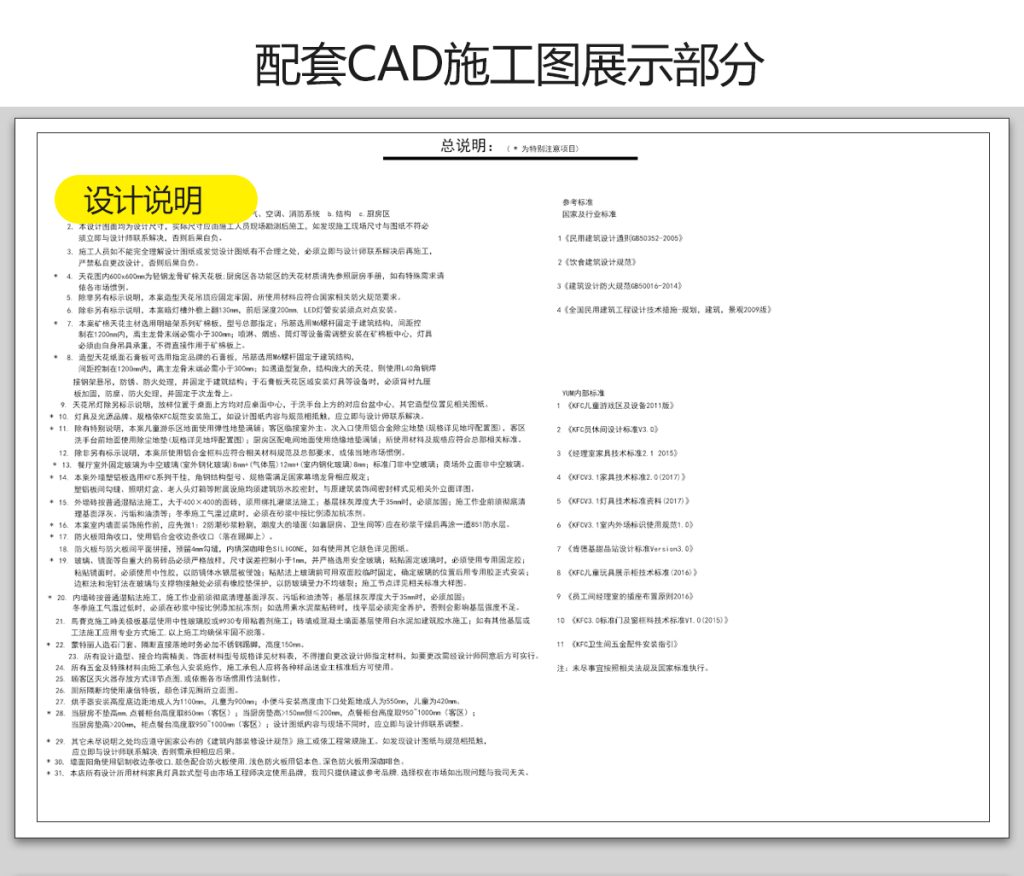1024x876 pixels.
Task: Click standard 经理室家具技术标准2.1 2015
Action: coord(627,453)
